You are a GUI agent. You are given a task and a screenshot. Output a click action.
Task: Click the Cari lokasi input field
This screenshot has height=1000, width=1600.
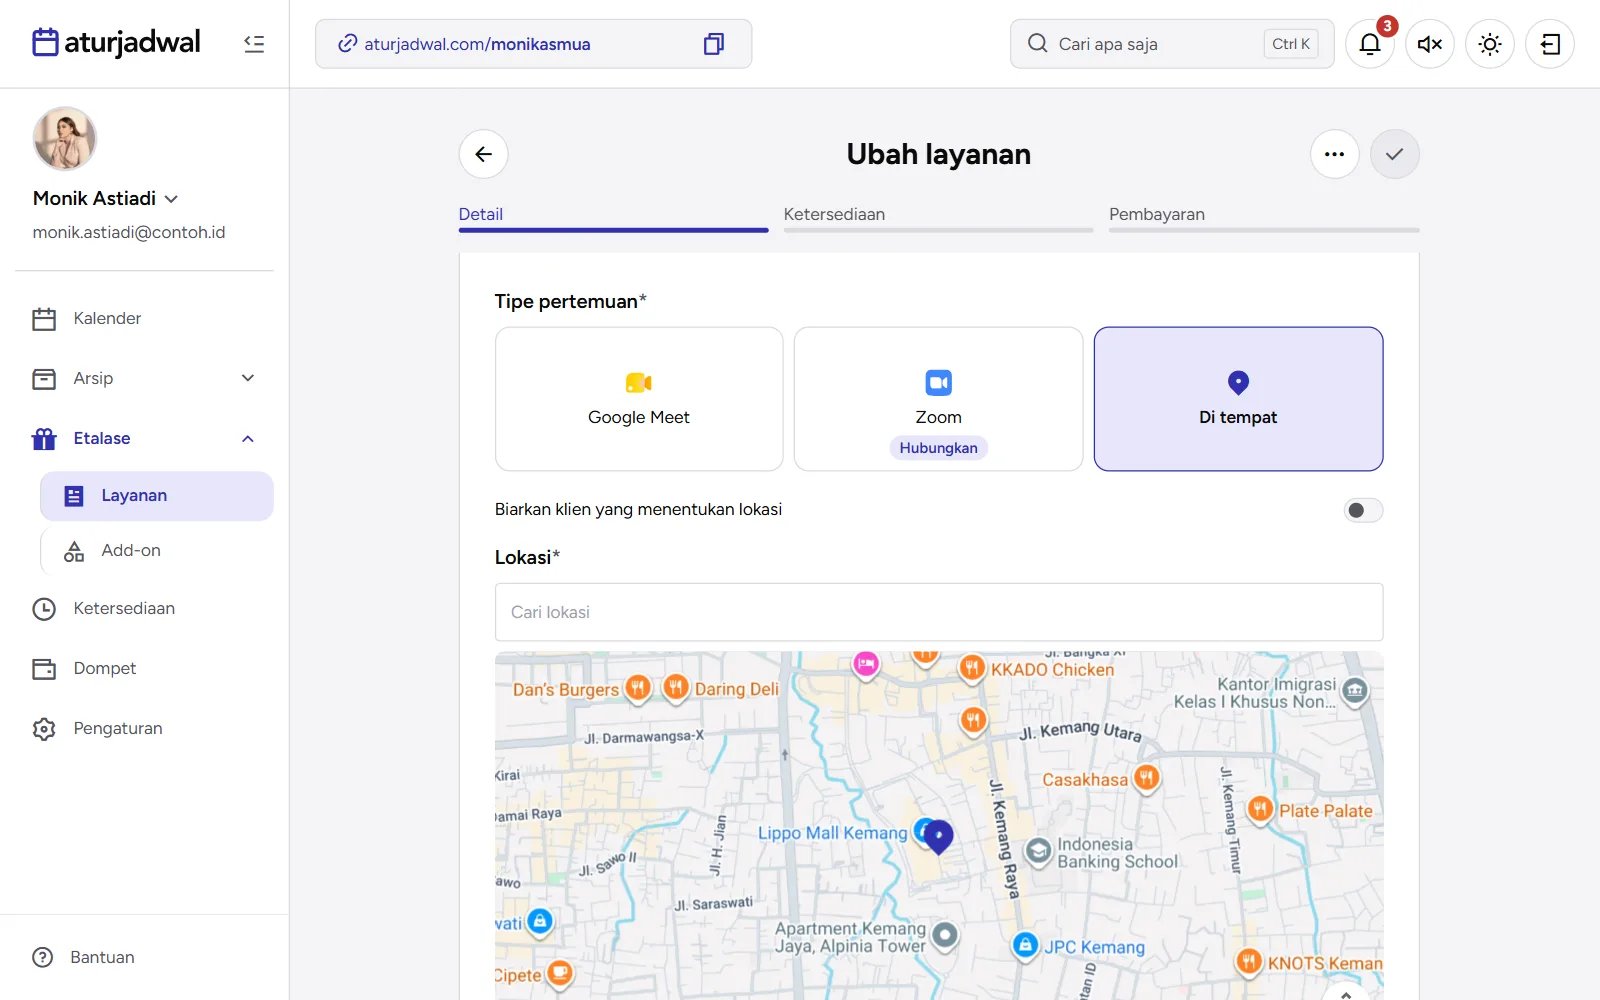(x=939, y=612)
